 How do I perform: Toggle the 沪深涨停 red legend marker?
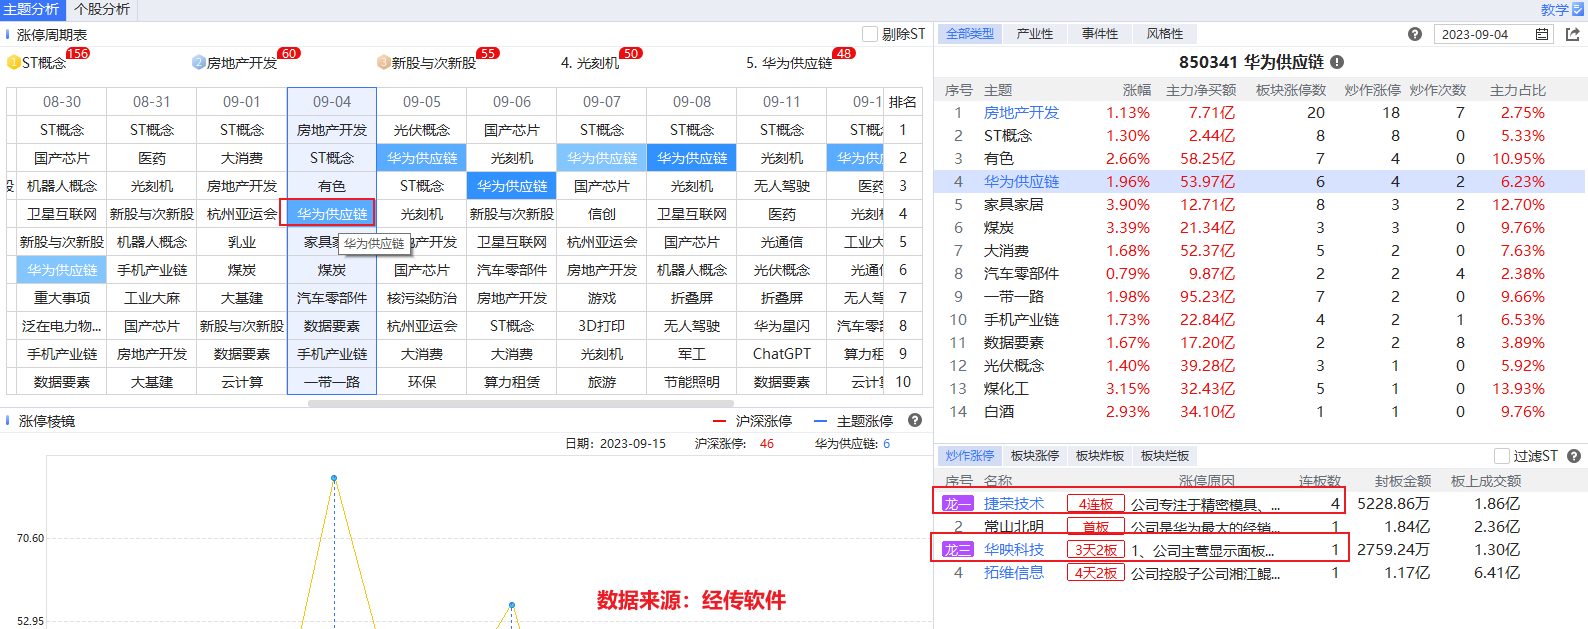click(x=720, y=421)
